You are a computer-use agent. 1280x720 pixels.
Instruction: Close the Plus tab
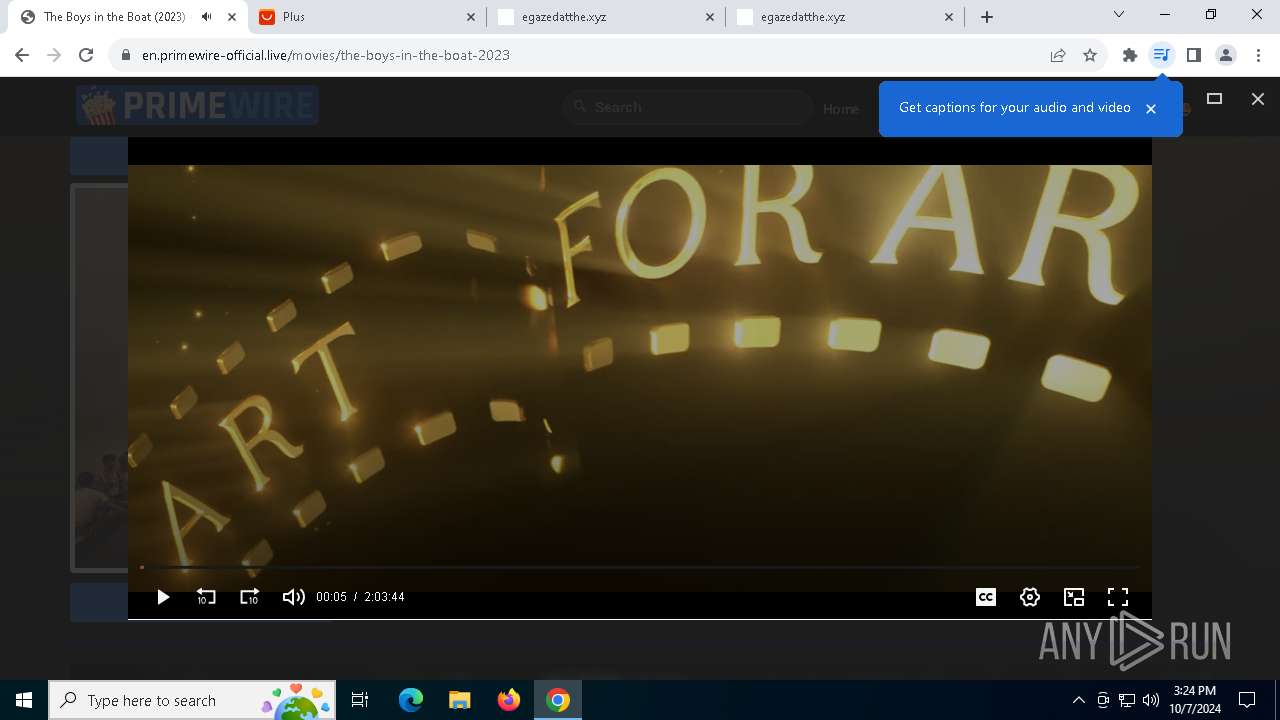click(471, 17)
